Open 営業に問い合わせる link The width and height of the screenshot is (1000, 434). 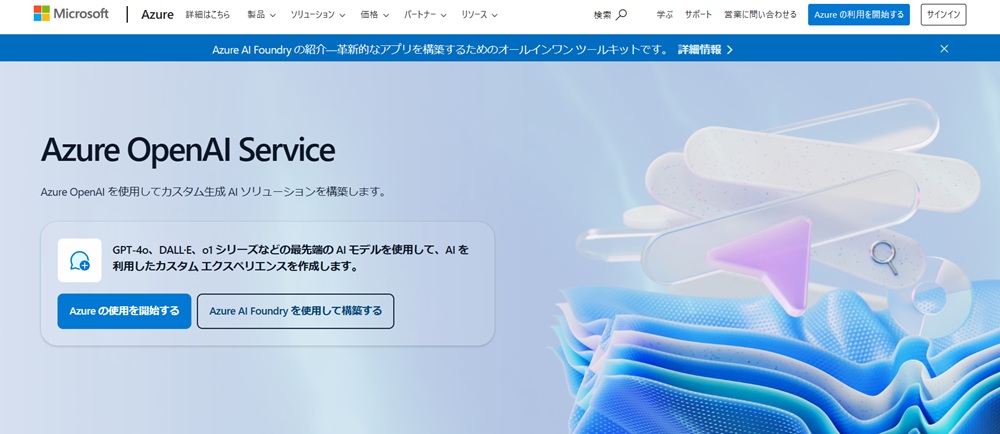(760, 15)
